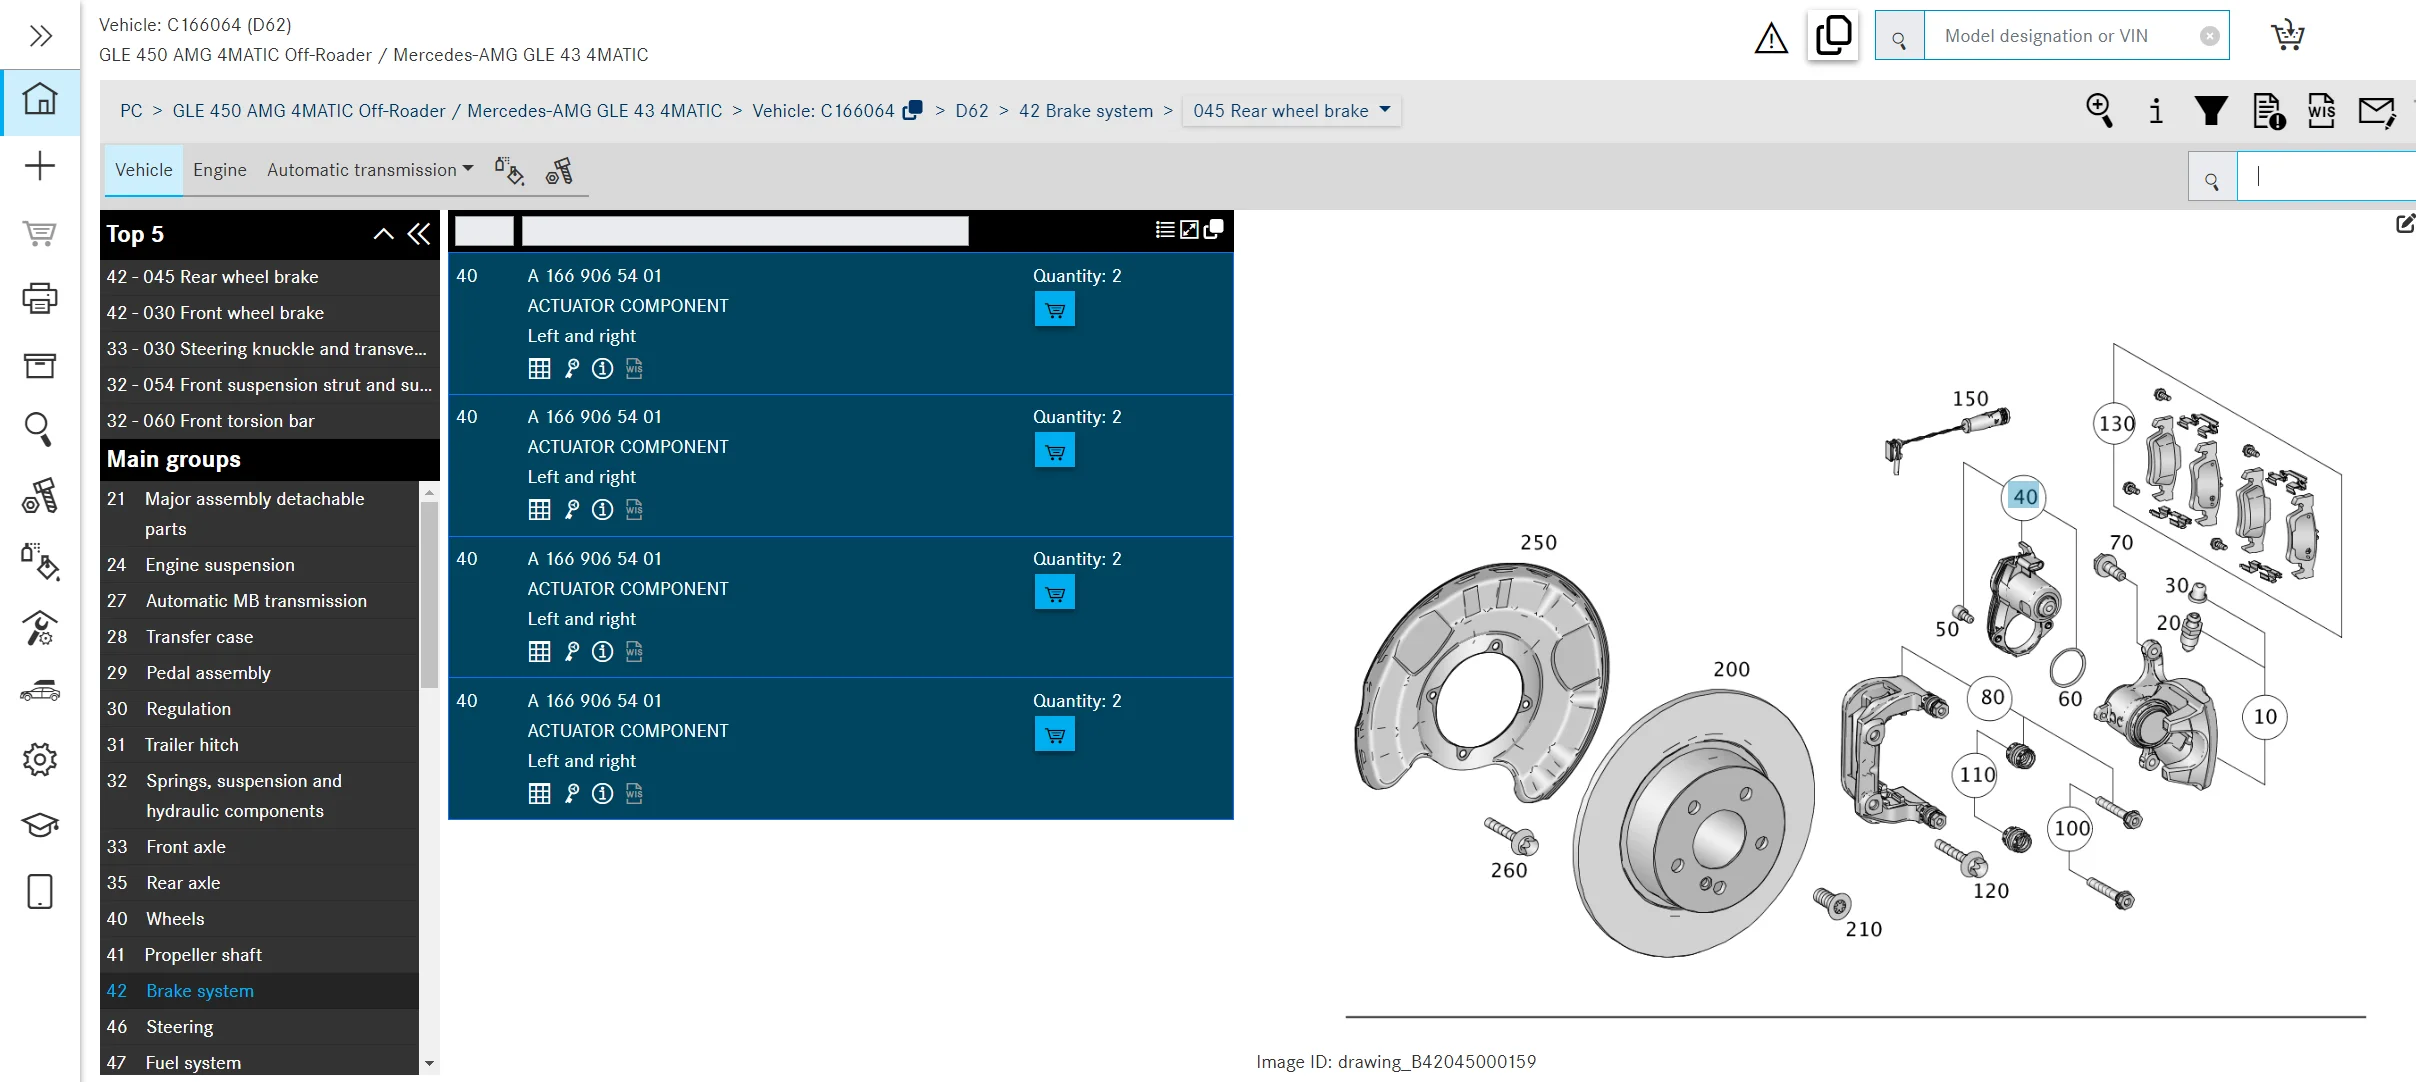
Task: Open the Automatic transmission dropdown
Action: 370,170
